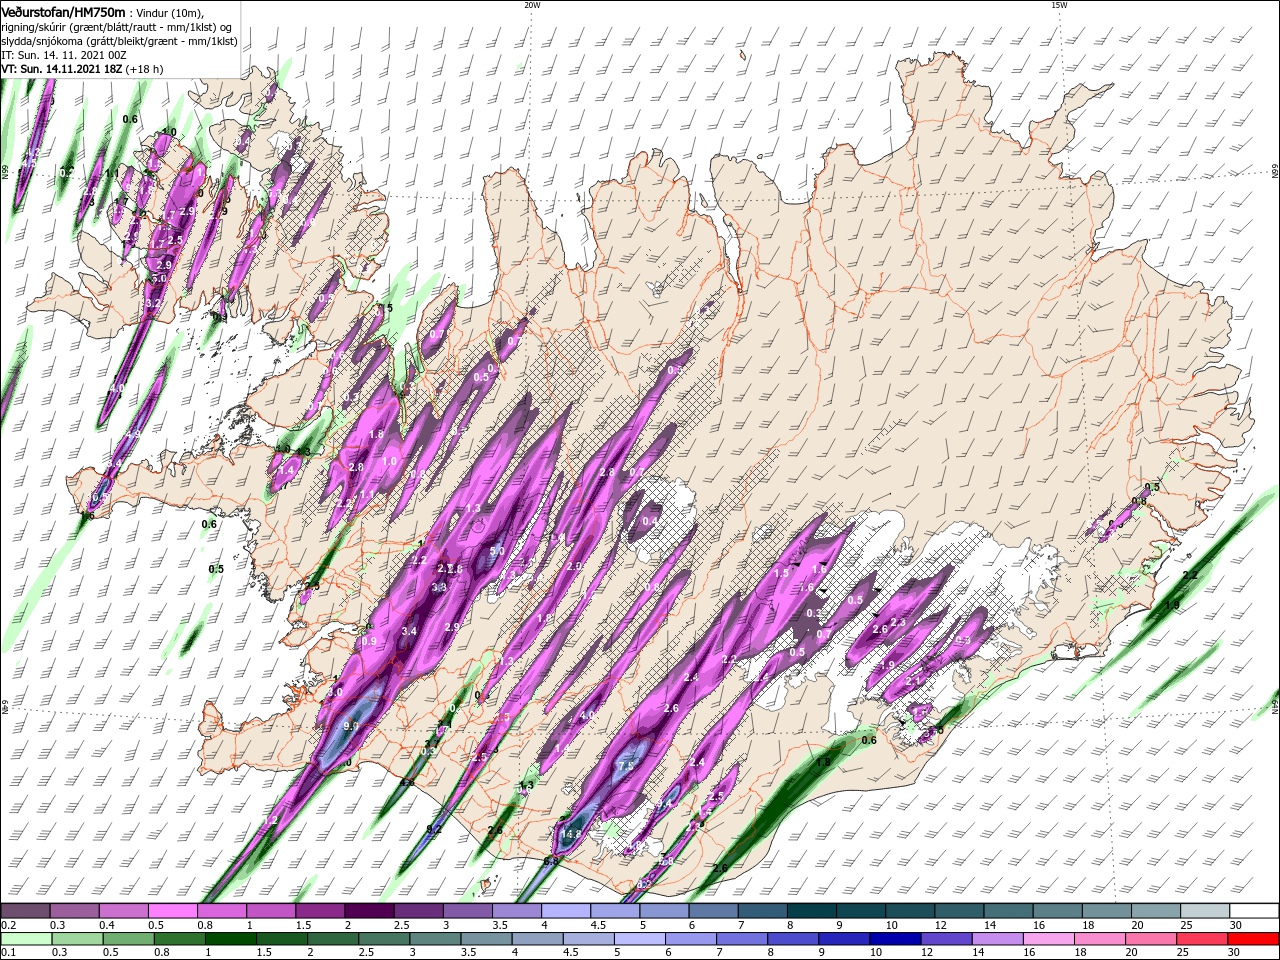The width and height of the screenshot is (1280, 960).
Task: Click the '0.1' label in the rain legend row
Action: click(8, 953)
